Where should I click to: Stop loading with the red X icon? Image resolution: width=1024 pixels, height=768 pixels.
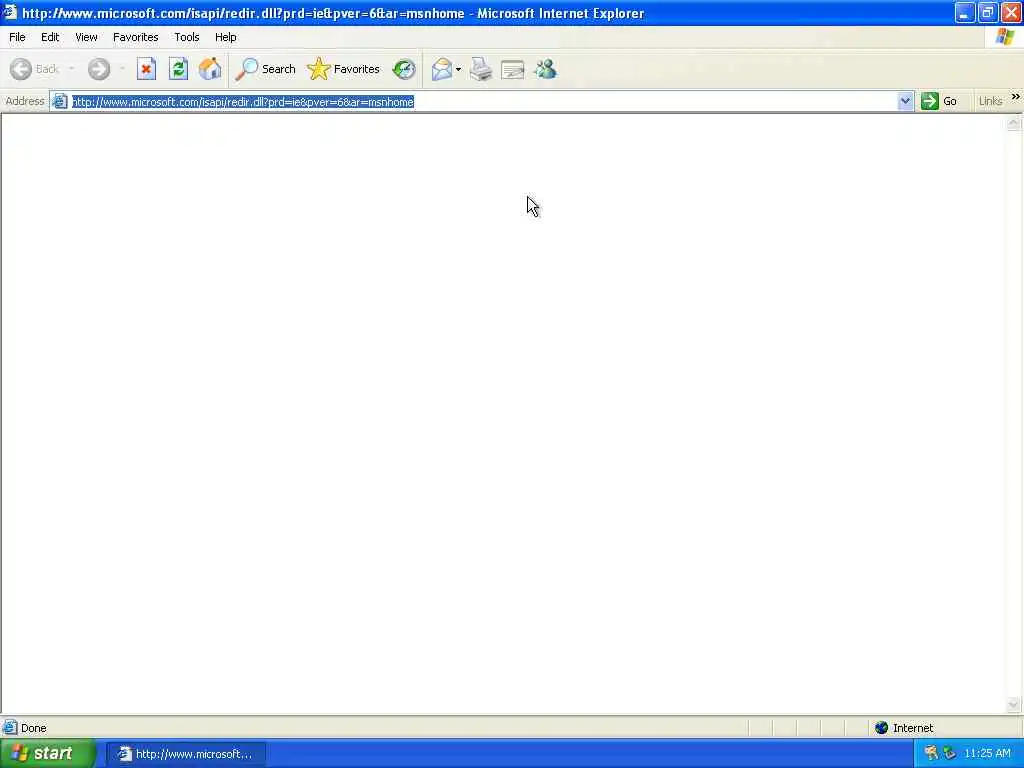click(146, 69)
